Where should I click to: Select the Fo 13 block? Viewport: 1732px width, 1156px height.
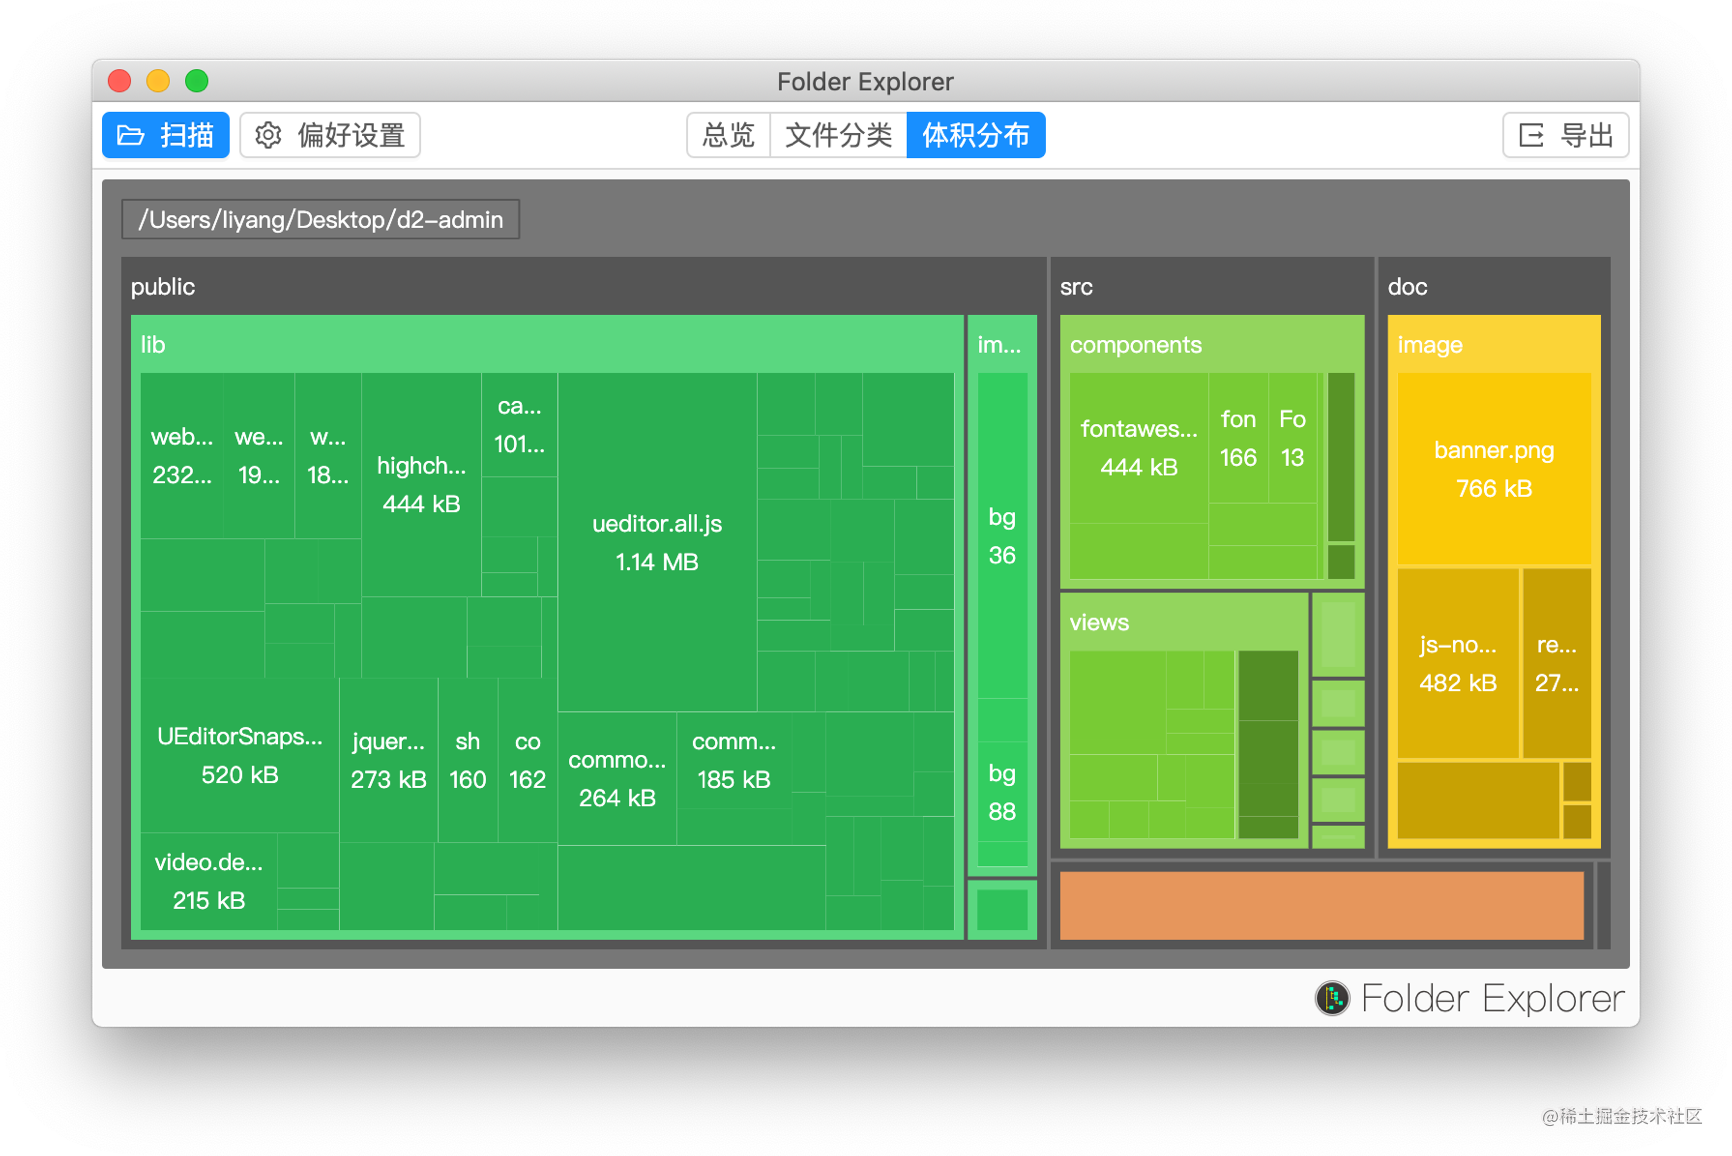click(x=1292, y=438)
